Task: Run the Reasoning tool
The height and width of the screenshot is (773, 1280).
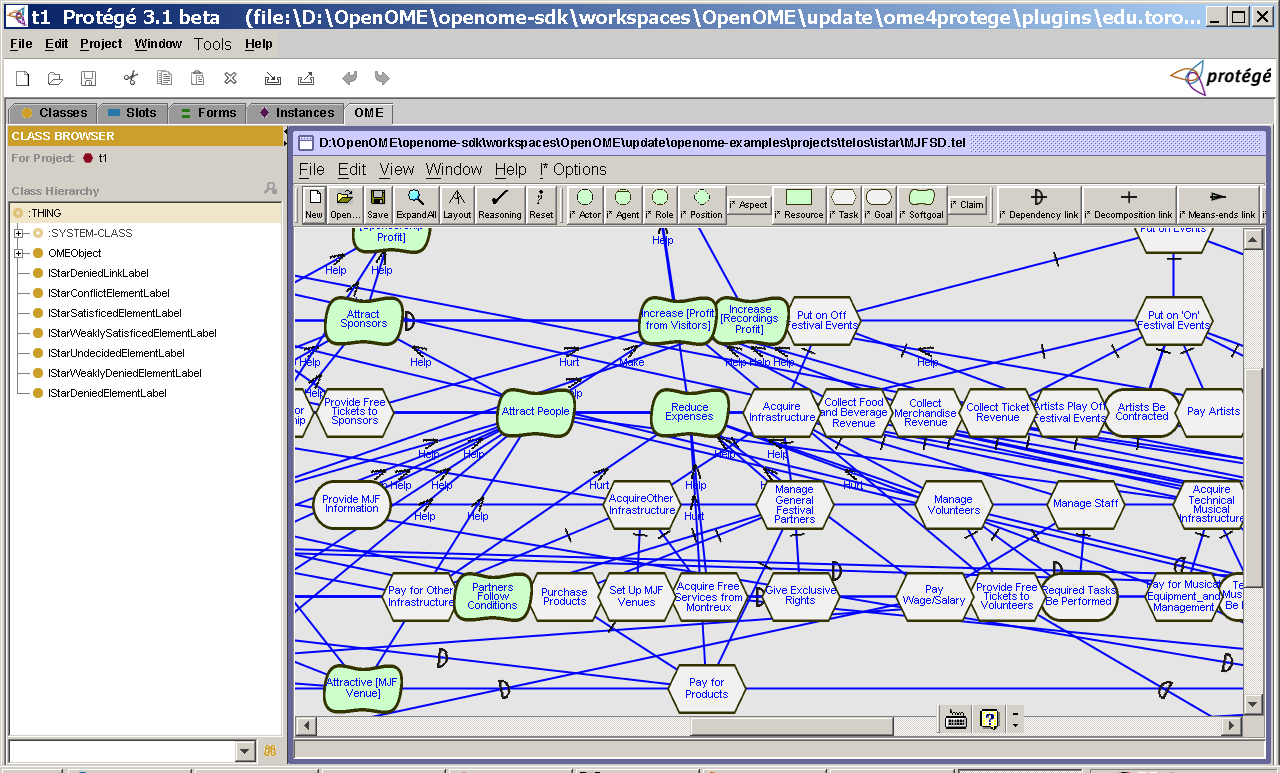Action: tap(499, 204)
